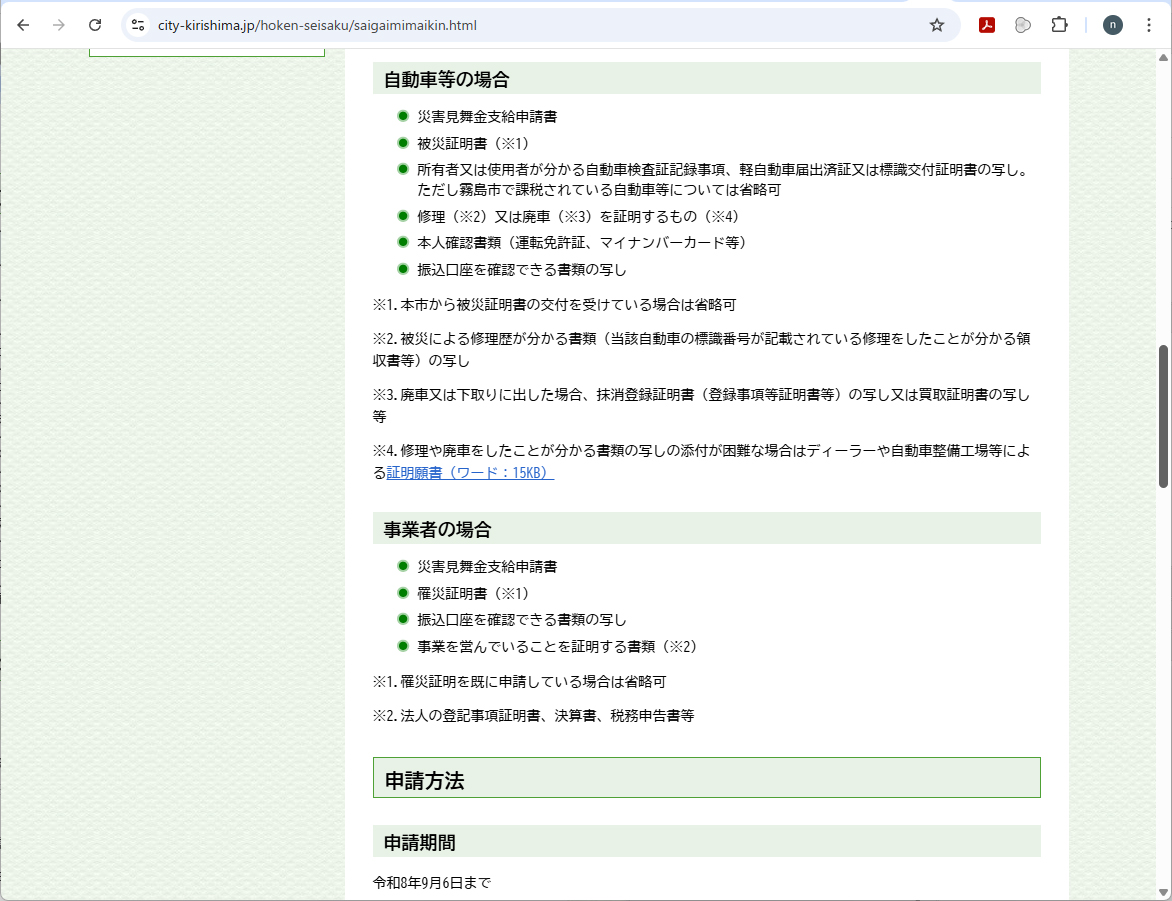Click the grayed Forward arrow button
This screenshot has height=901, width=1172.
click(59, 25)
